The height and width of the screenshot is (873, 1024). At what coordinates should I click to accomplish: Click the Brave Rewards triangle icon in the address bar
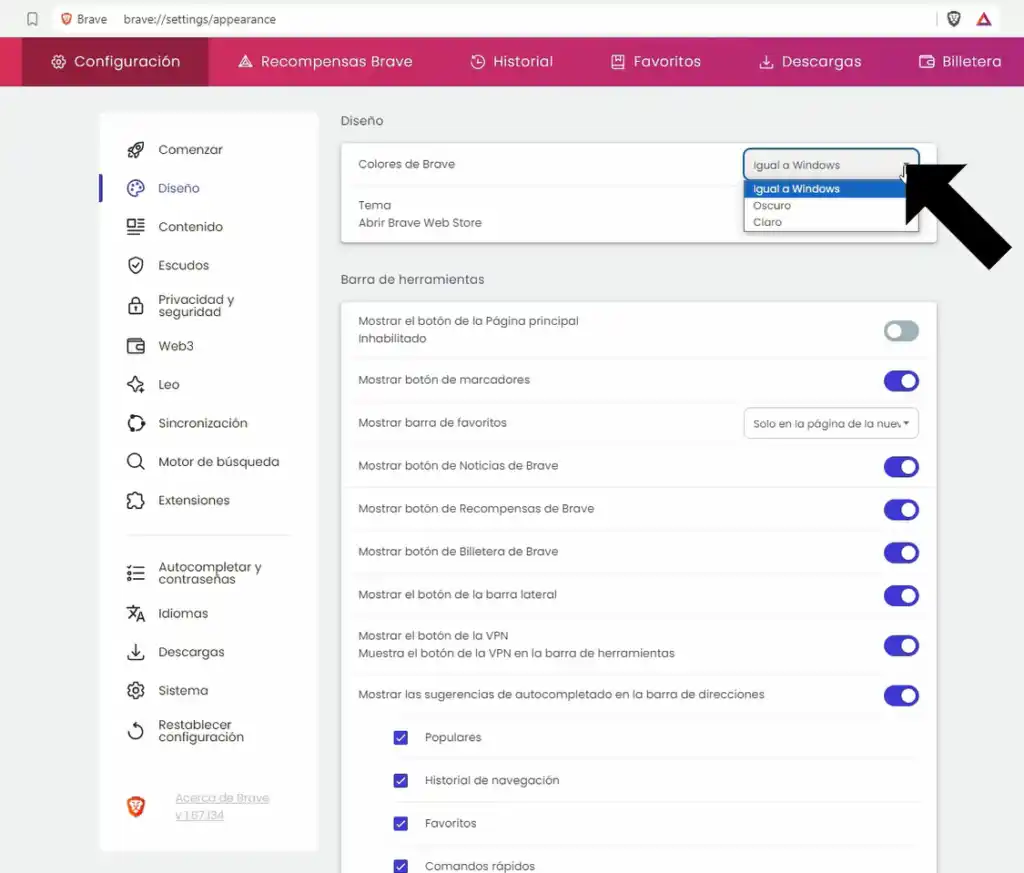click(984, 19)
